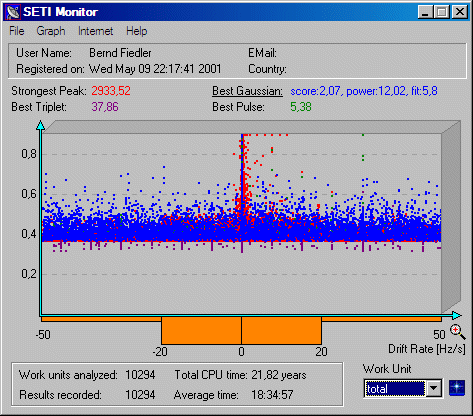The height and width of the screenshot is (416, 473).
Task: Click the Strongest Peak value 2933,52
Action: (111, 91)
